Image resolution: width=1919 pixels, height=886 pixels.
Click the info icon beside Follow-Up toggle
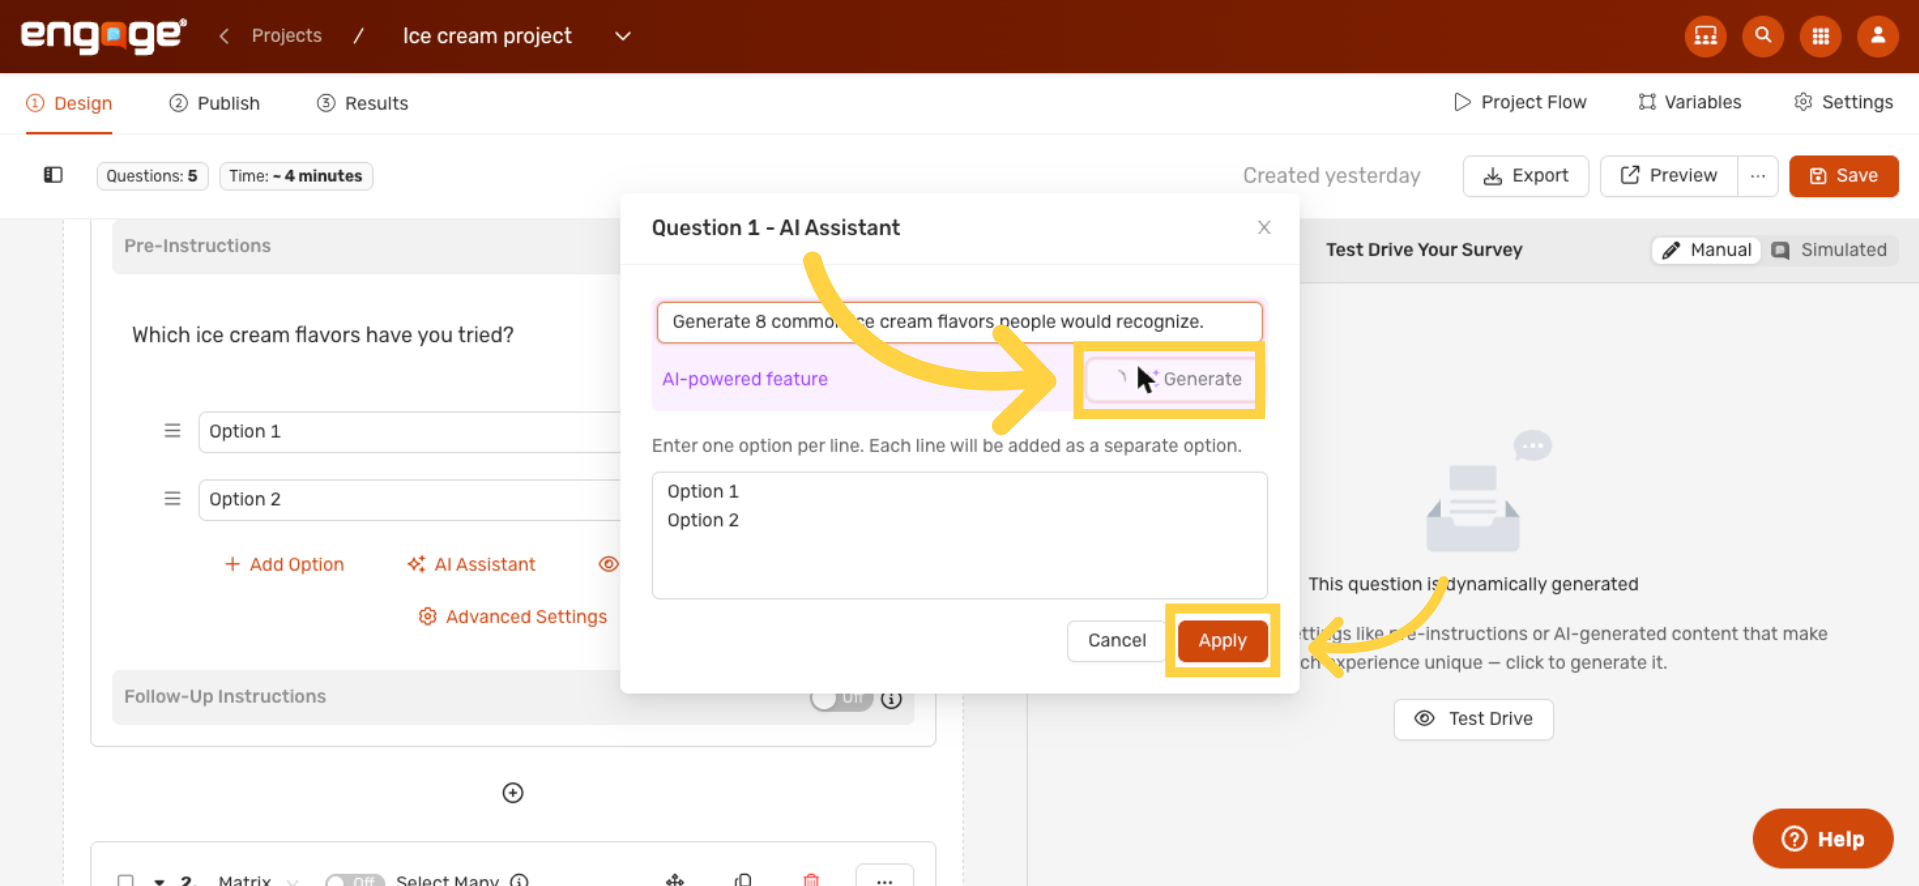892,699
